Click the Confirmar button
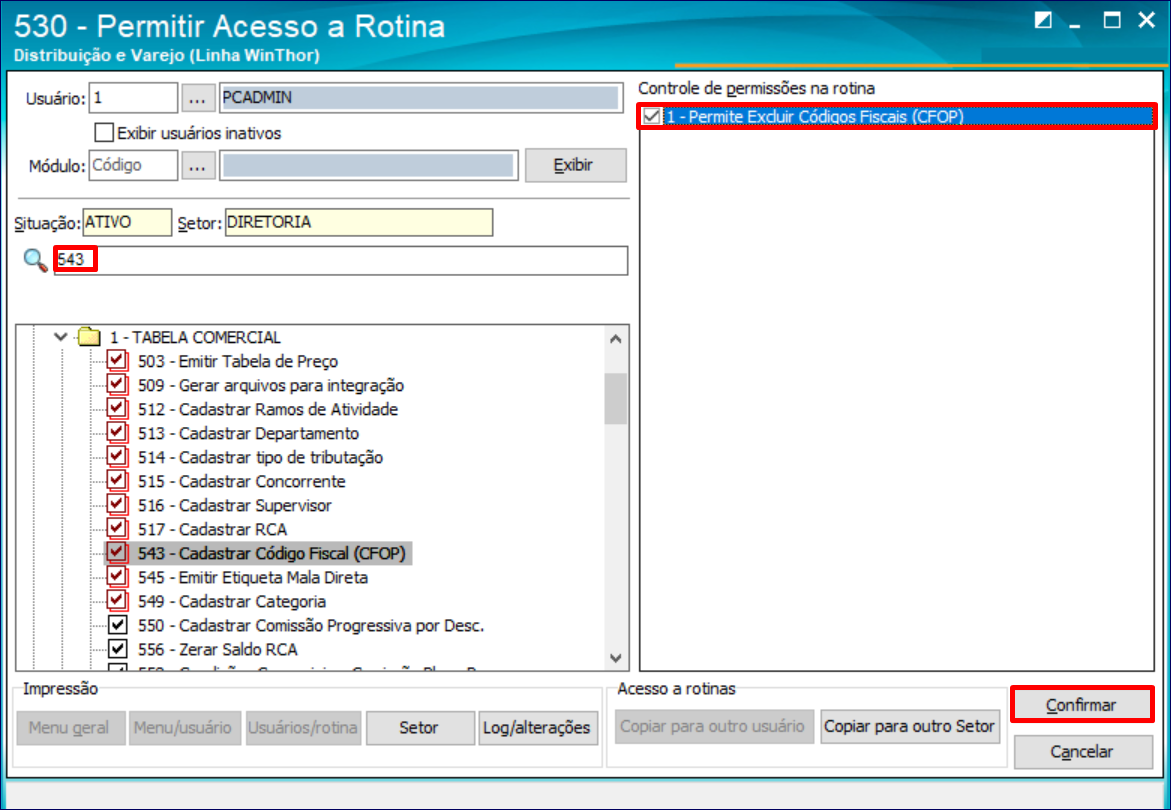The image size is (1171, 810). (1081, 705)
